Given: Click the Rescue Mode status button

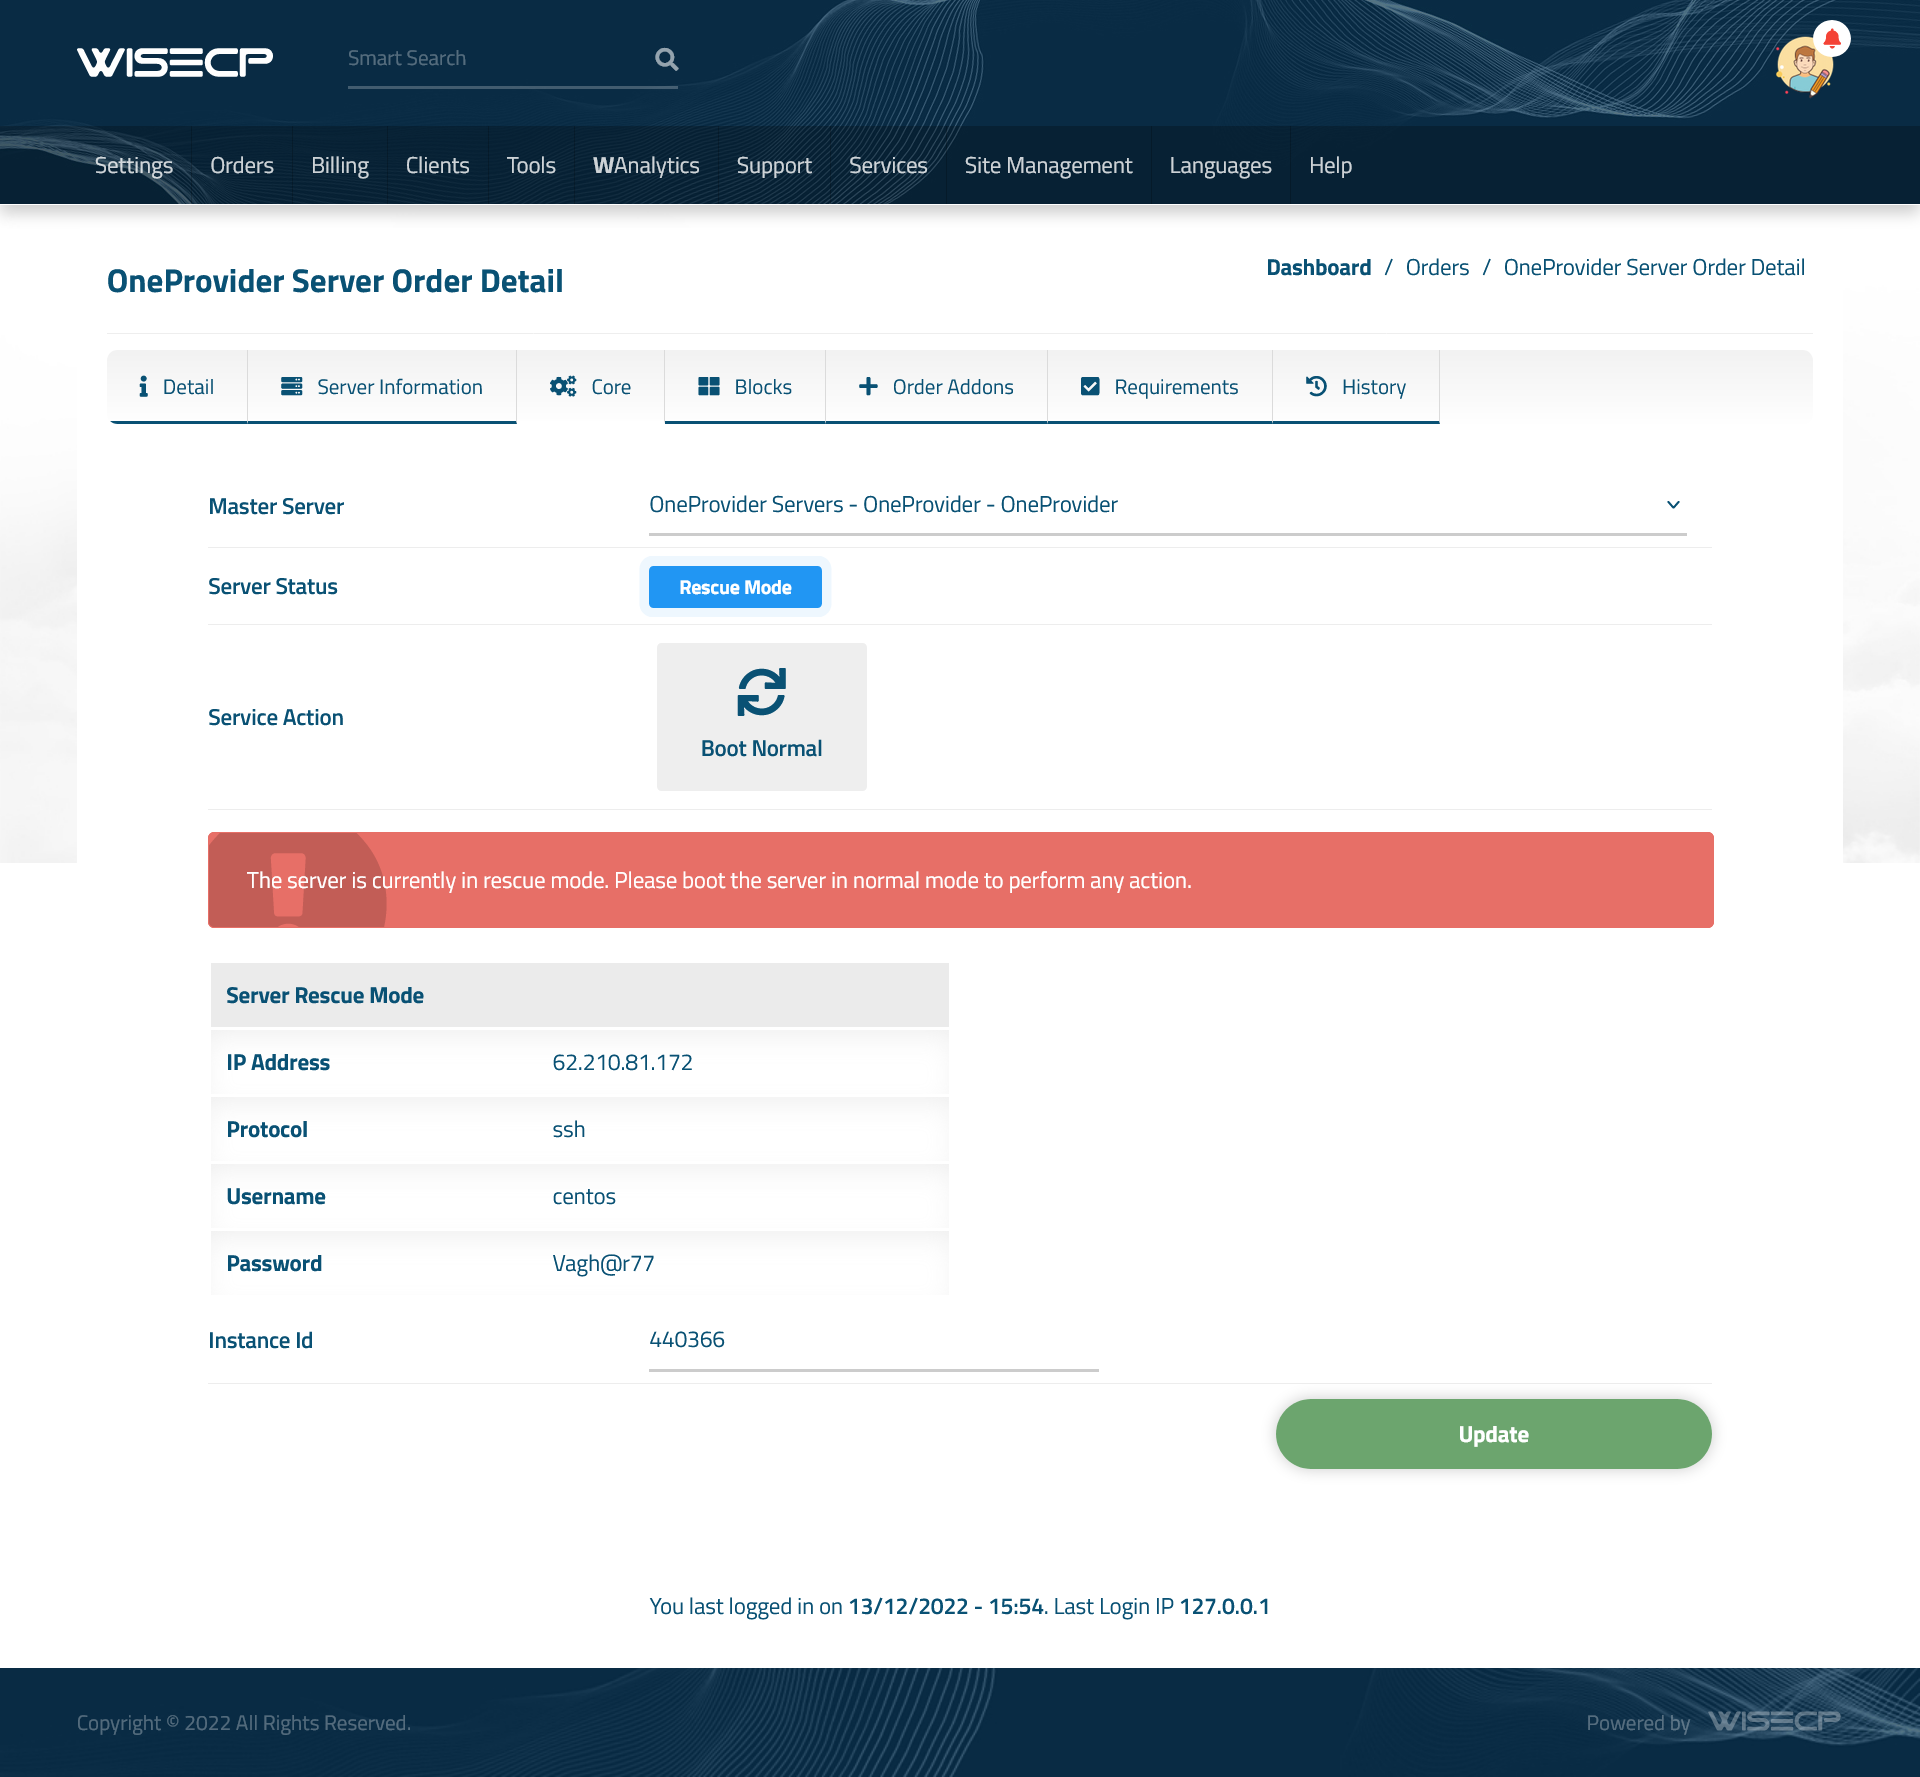Looking at the screenshot, I should 735,587.
